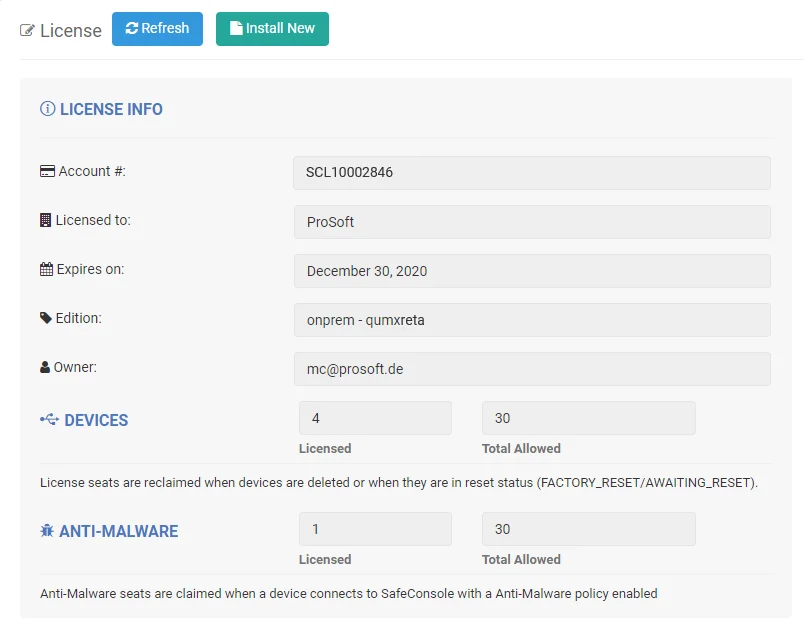The width and height of the screenshot is (804, 630).
Task: Click the Devices Licensed count field
Action: click(375, 418)
